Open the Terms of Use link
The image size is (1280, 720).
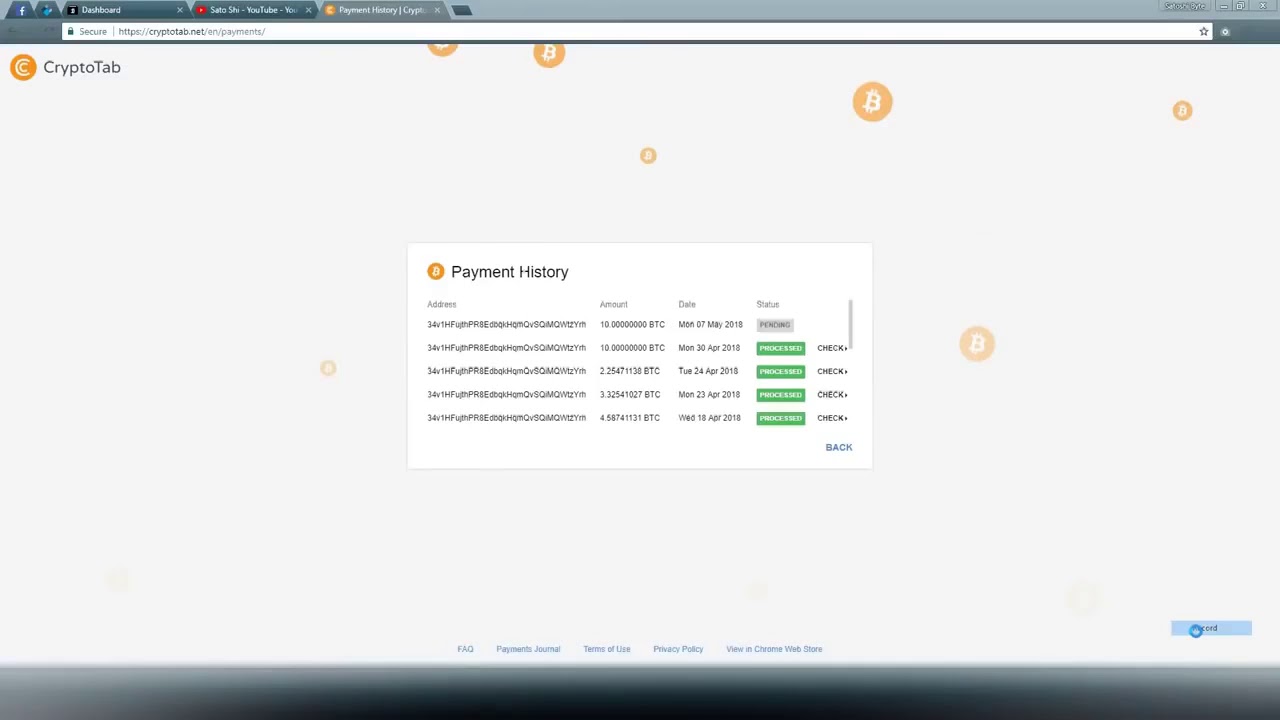(607, 649)
